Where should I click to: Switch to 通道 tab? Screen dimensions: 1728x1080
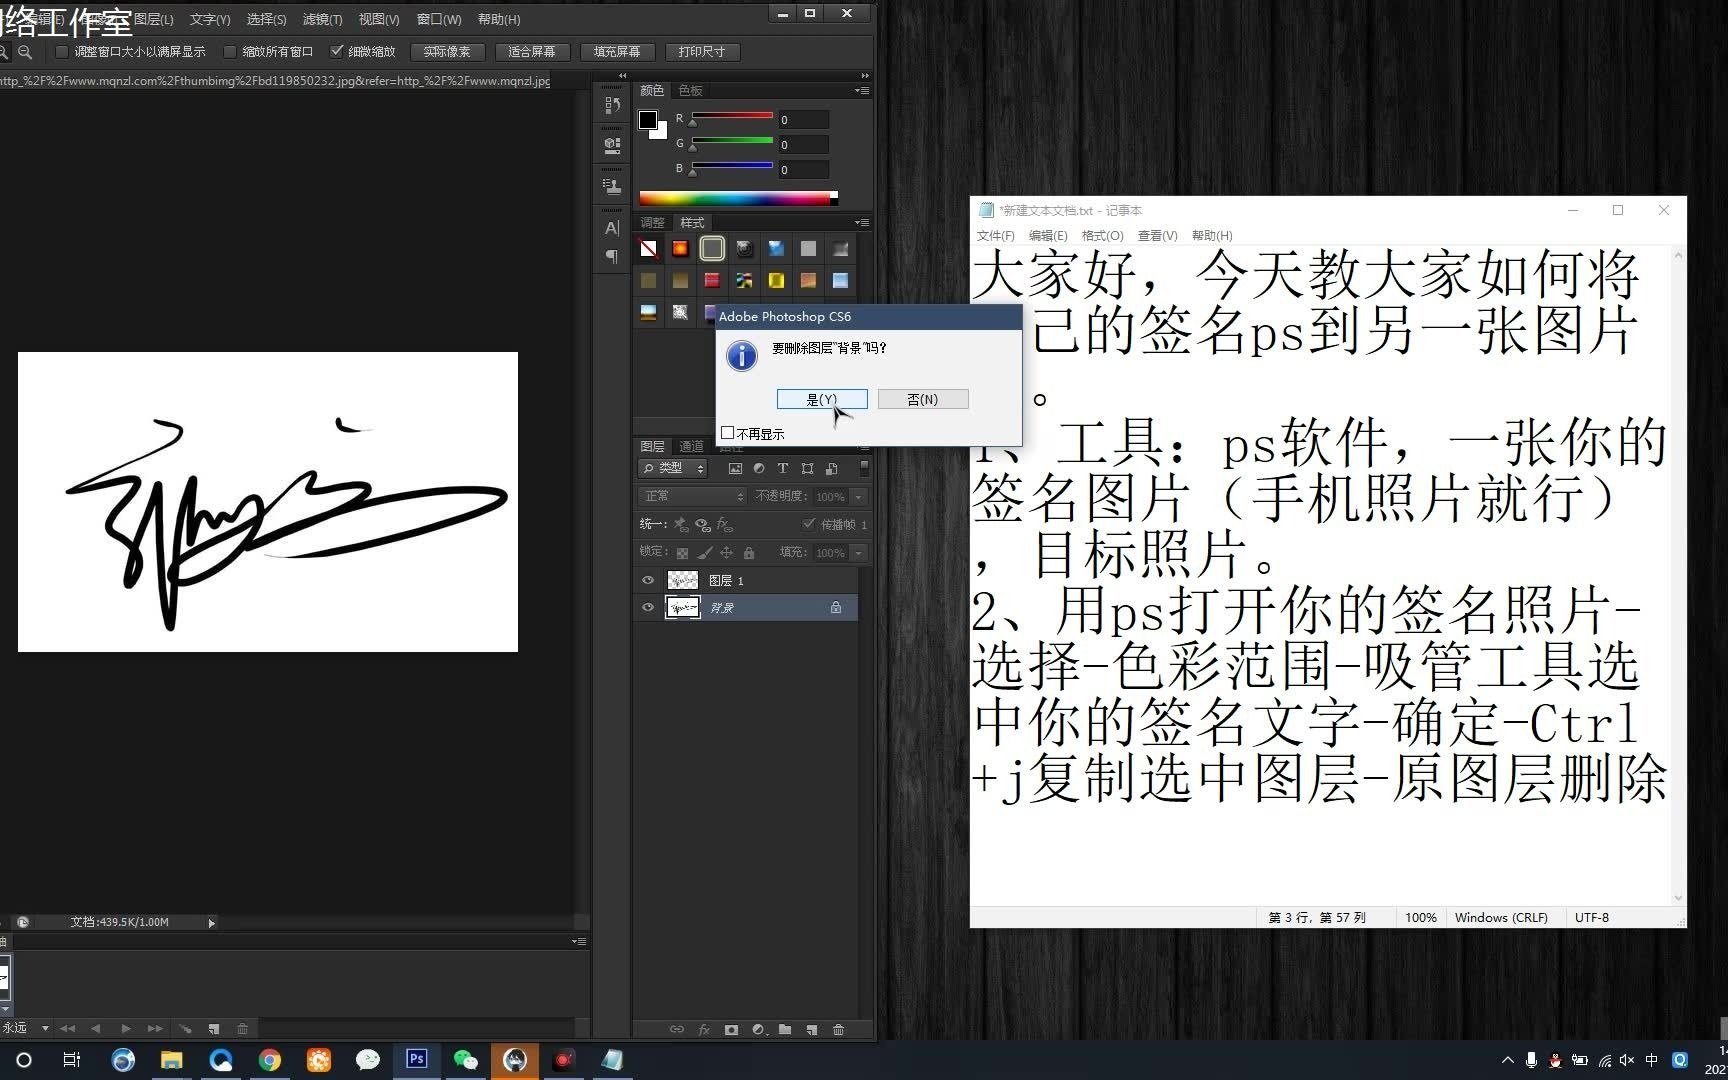691,446
